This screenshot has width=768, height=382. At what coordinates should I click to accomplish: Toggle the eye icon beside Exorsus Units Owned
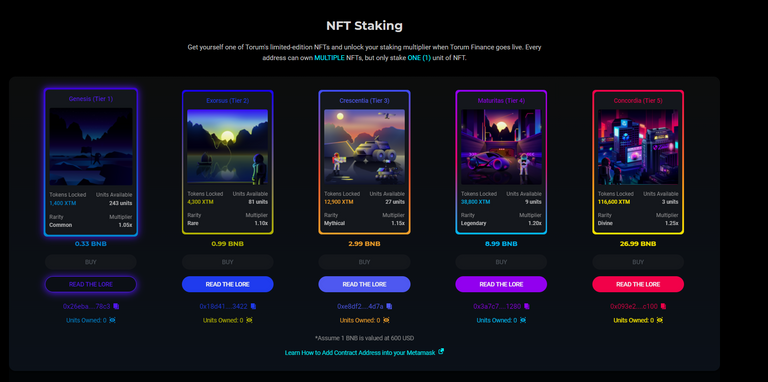(249, 320)
